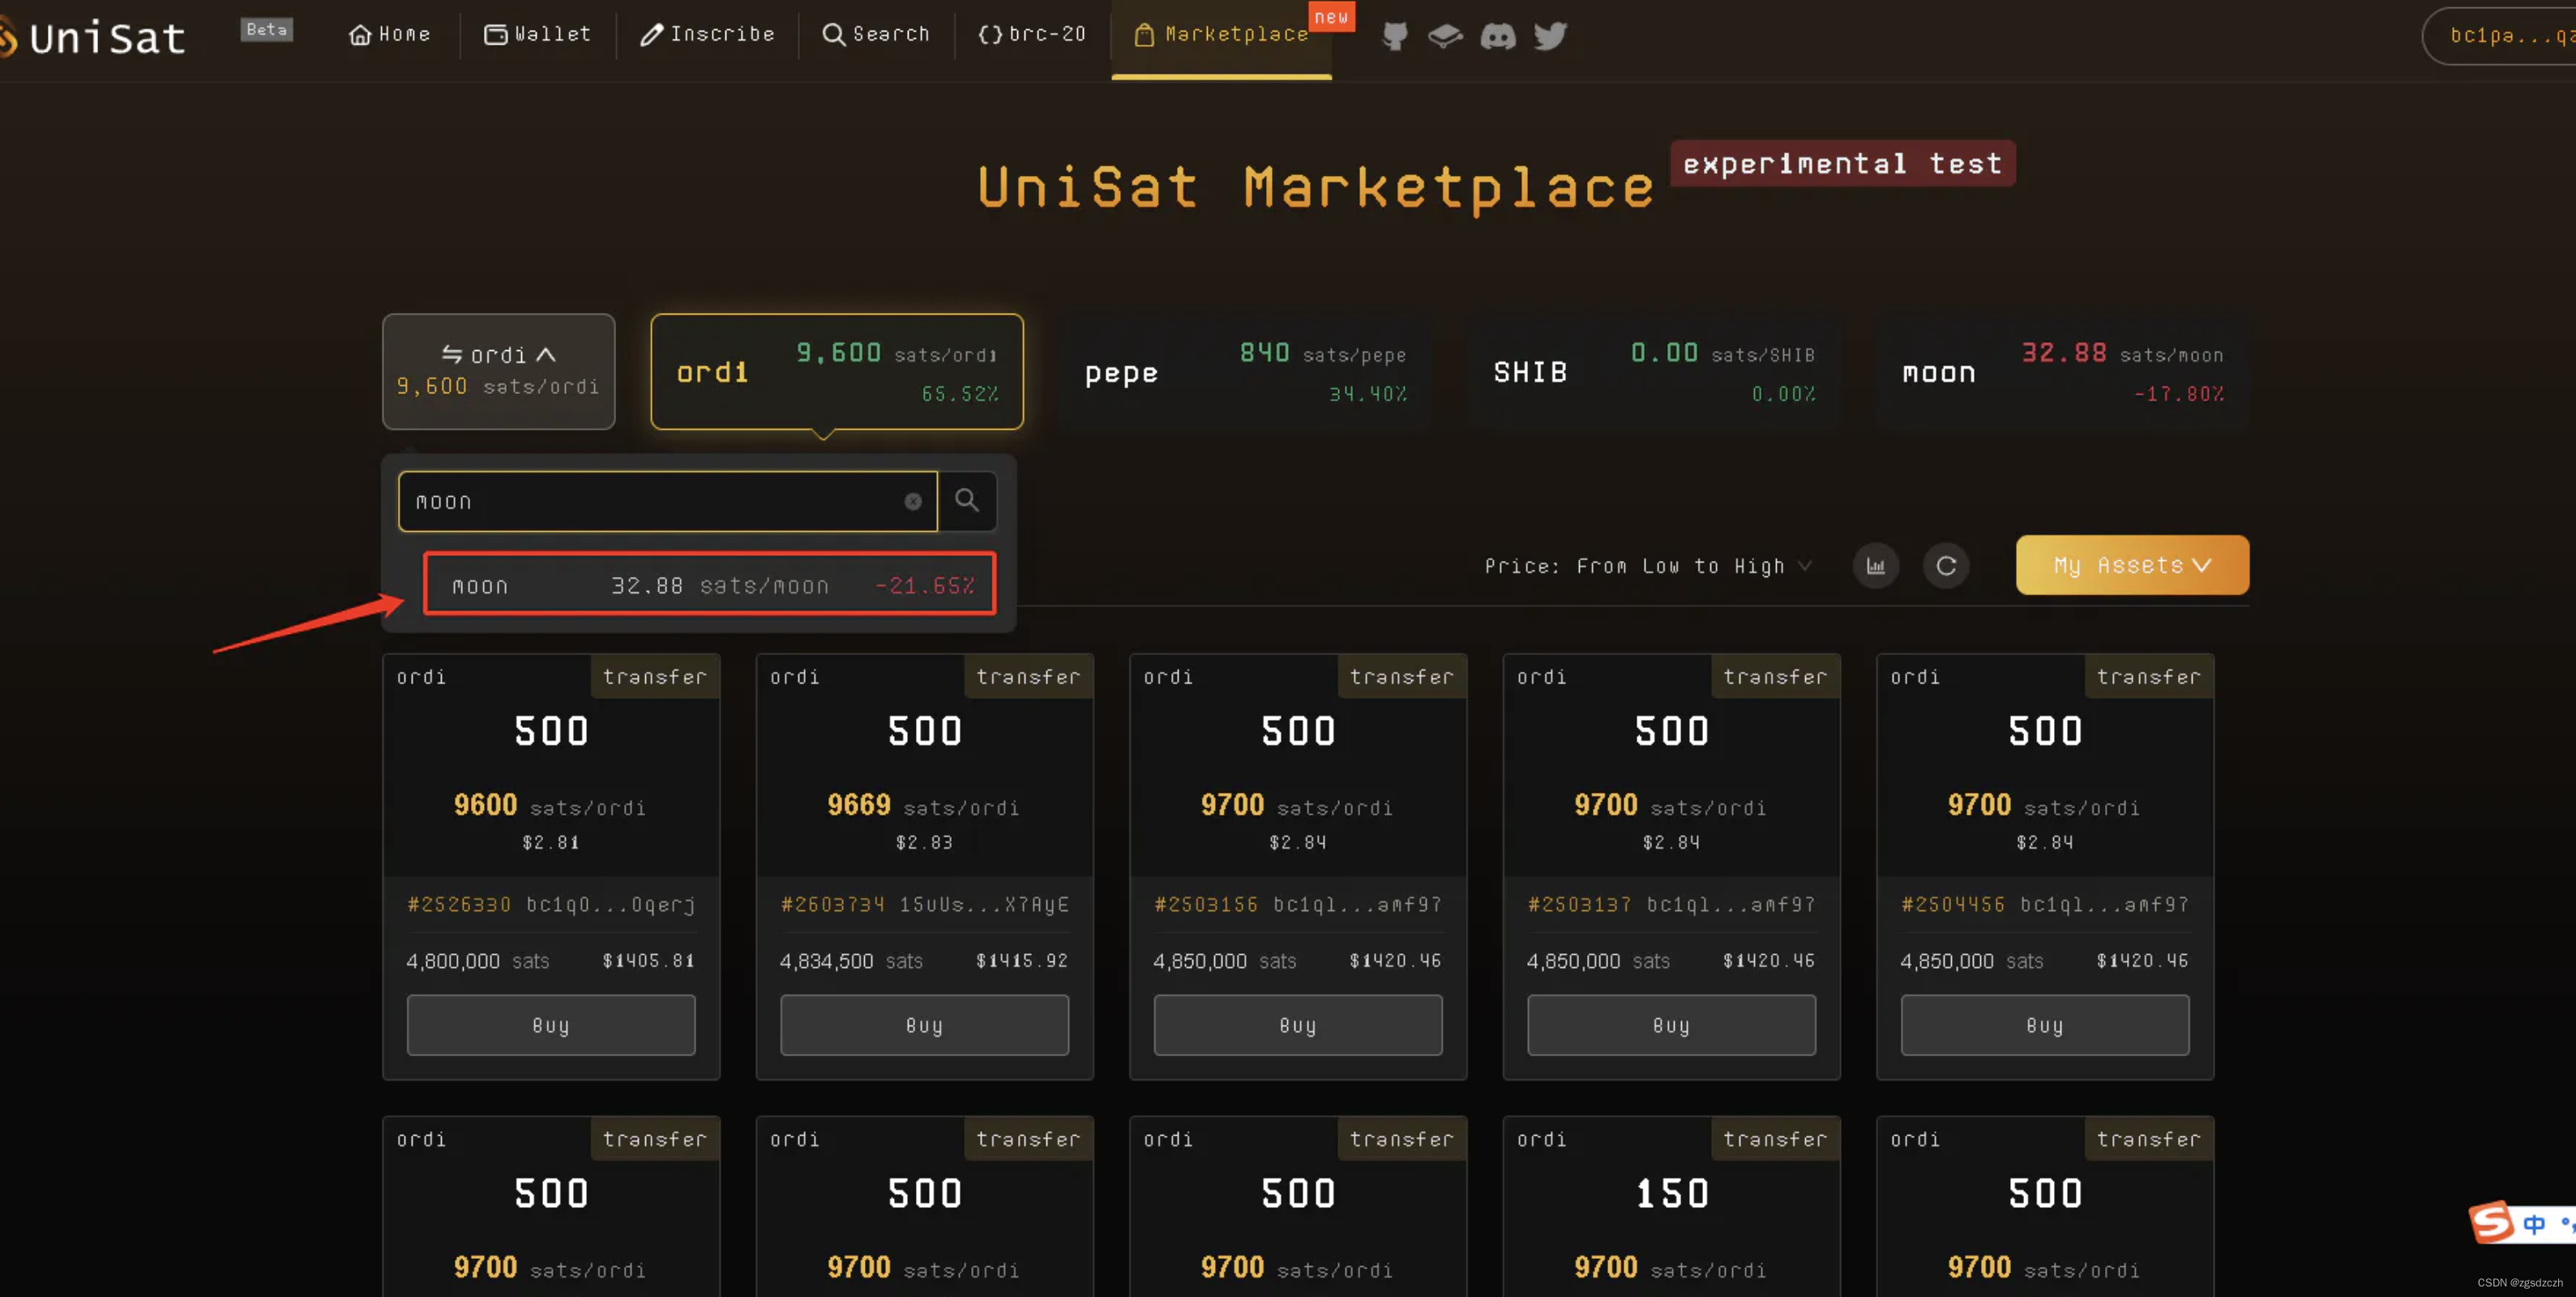Open Price From Low to High sort dropdown
Screen dimensions: 2576x1297
[1648, 566]
